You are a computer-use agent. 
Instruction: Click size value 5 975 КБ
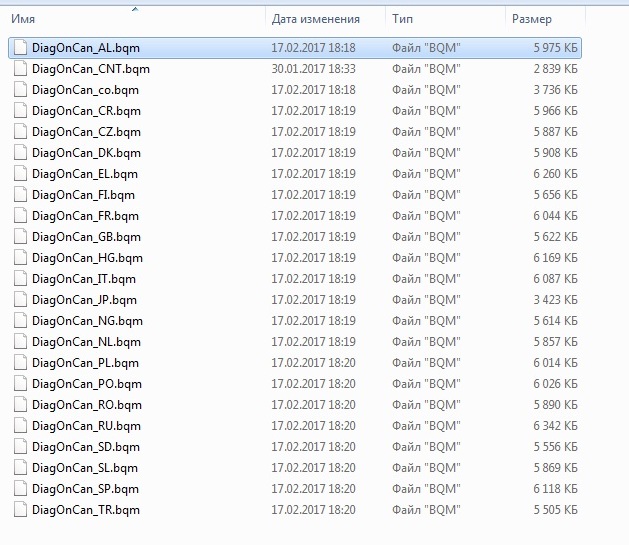coord(556,48)
